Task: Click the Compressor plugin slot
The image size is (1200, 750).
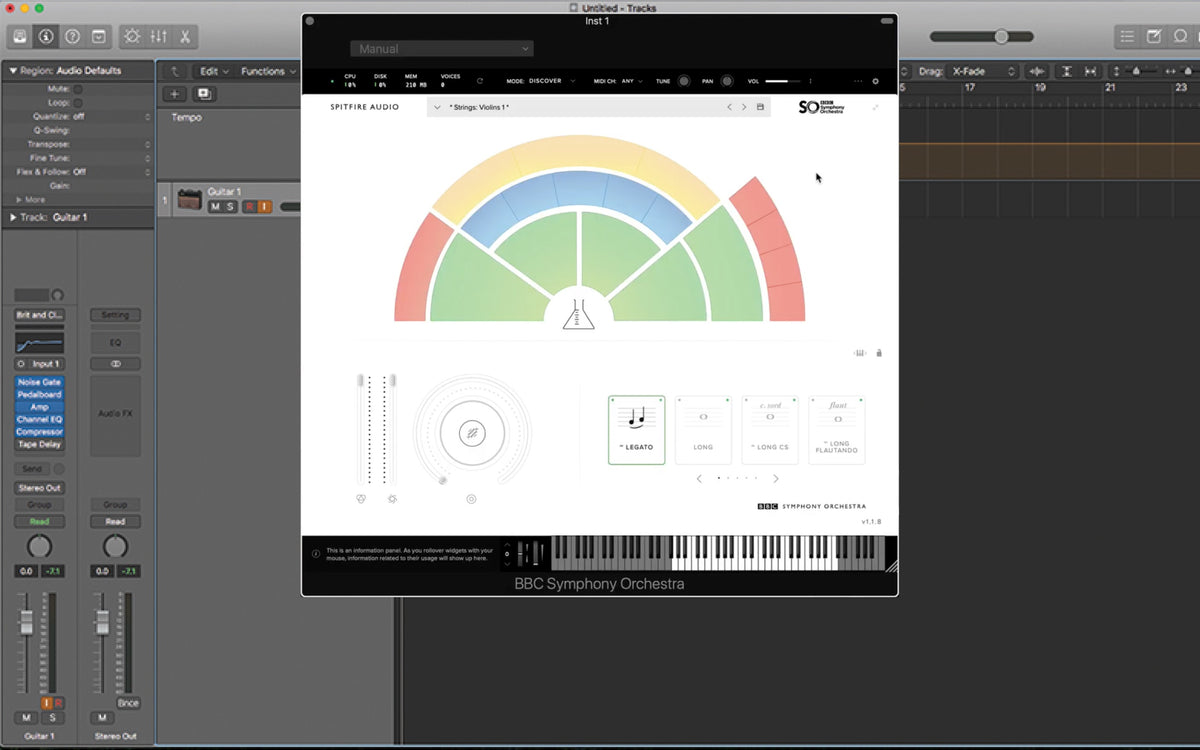Action: (39, 432)
